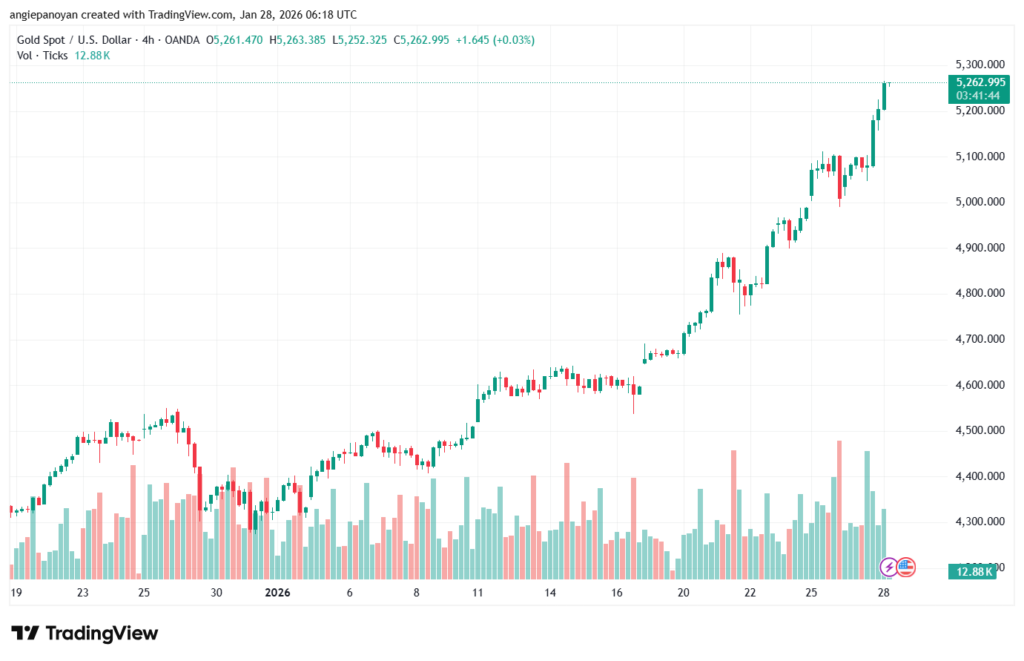1024x661 pixels.
Task: Click the +1.645 (+0.03%) change value
Action: pos(495,40)
